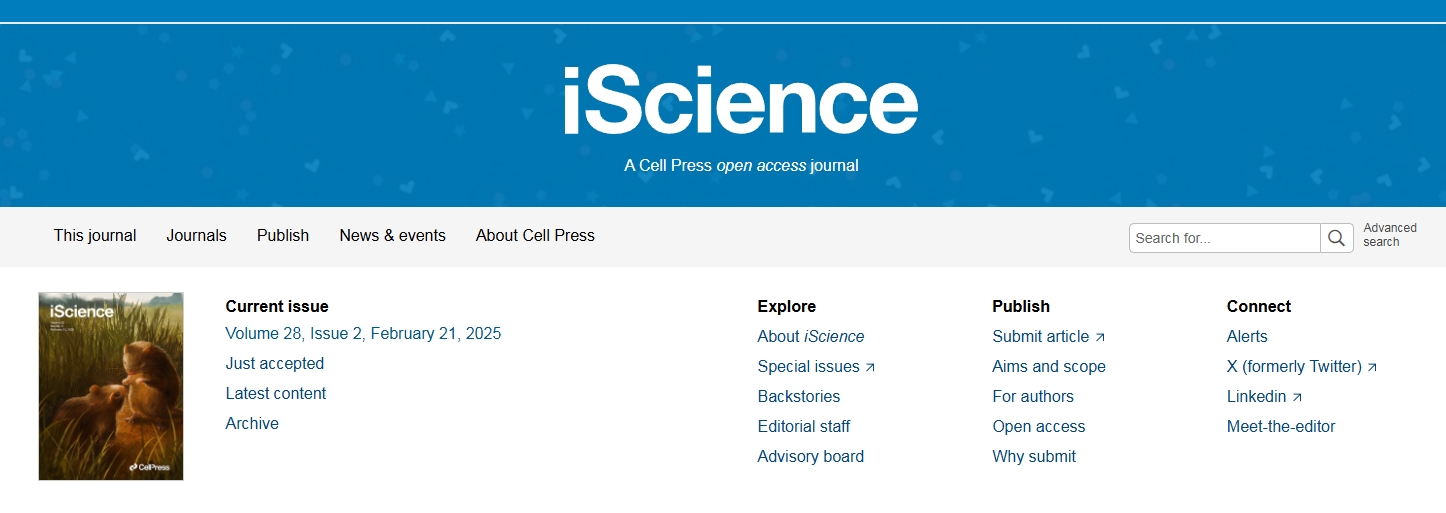Open the Journals menu
1446x513 pixels.
[196, 236]
